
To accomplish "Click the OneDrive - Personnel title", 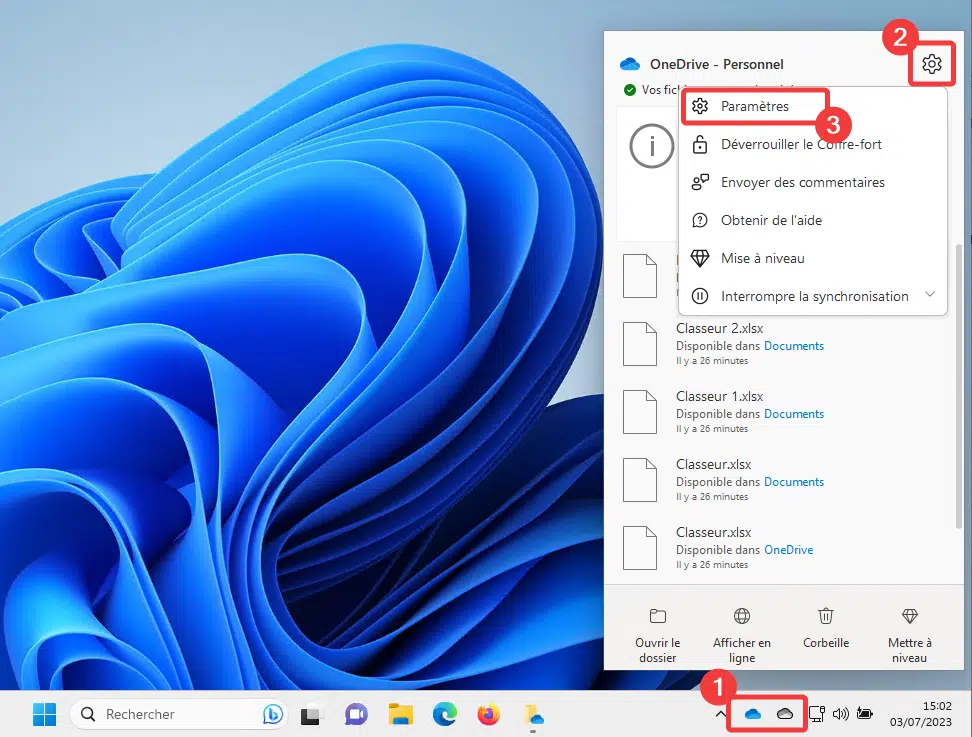I will (x=717, y=64).
